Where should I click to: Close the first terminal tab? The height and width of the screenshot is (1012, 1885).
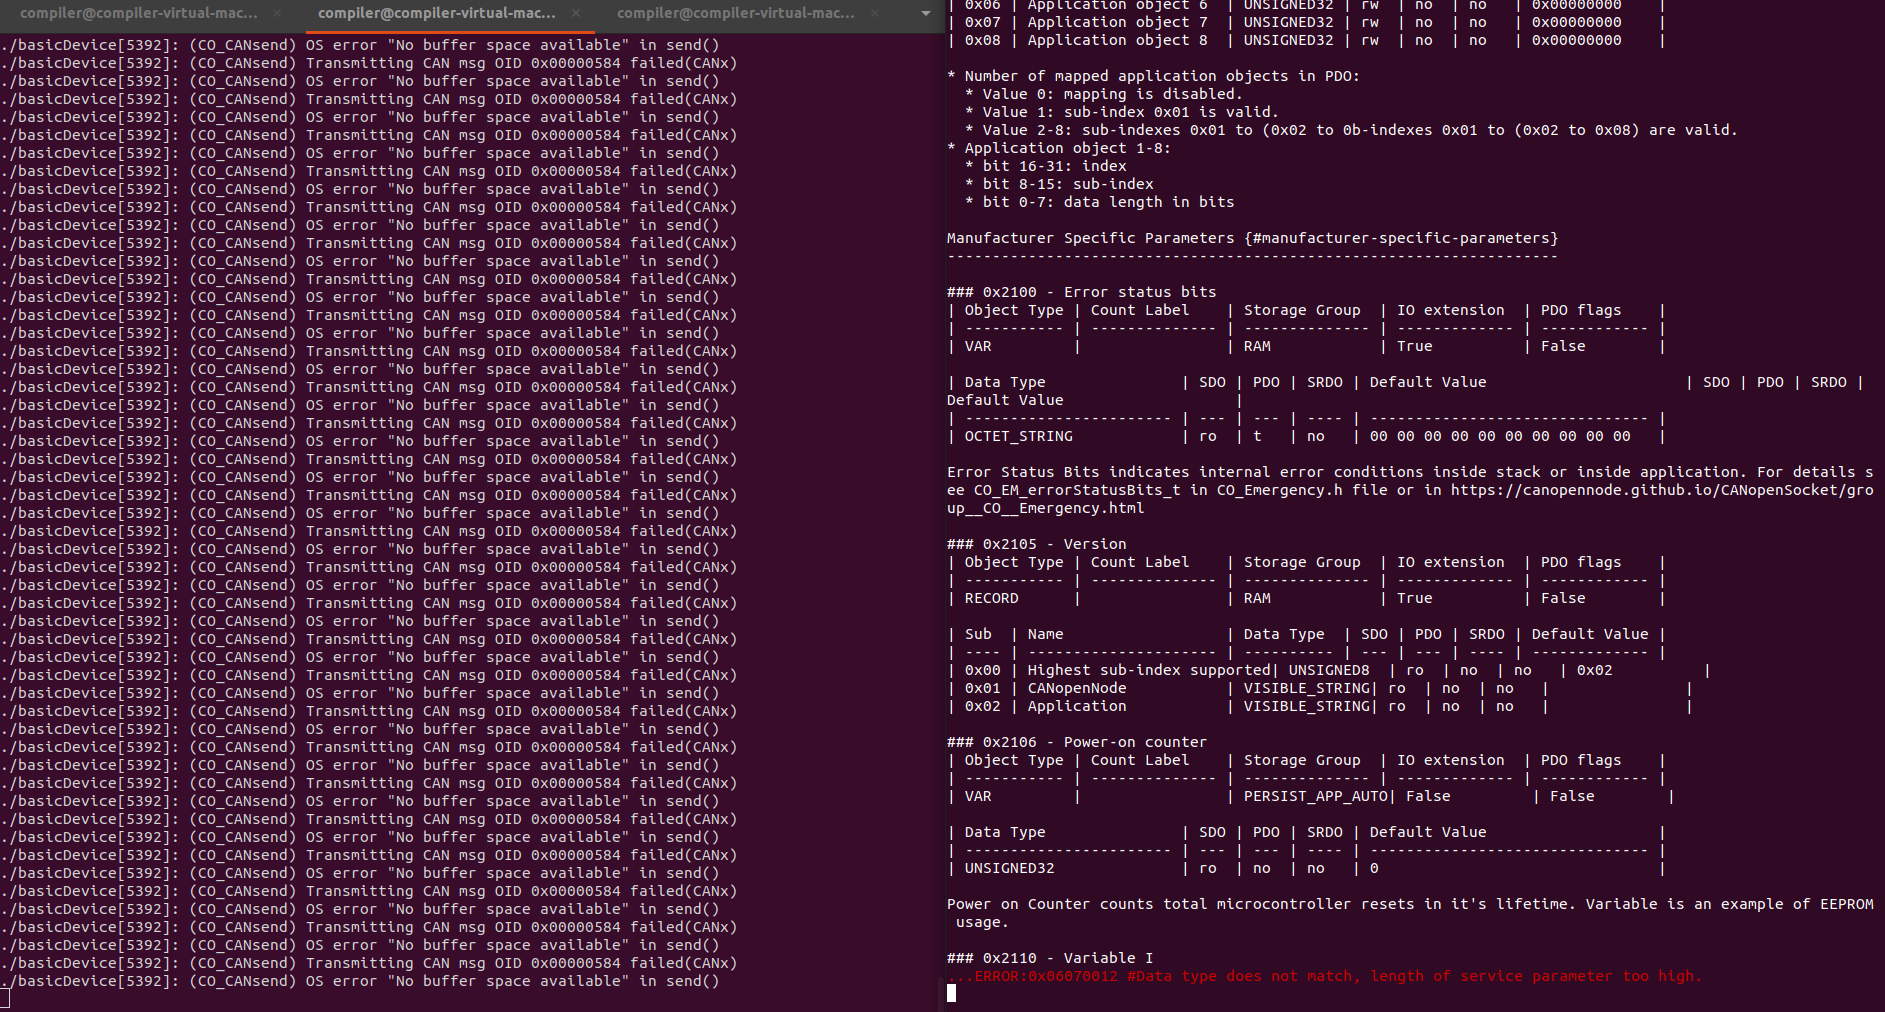click(x=275, y=14)
